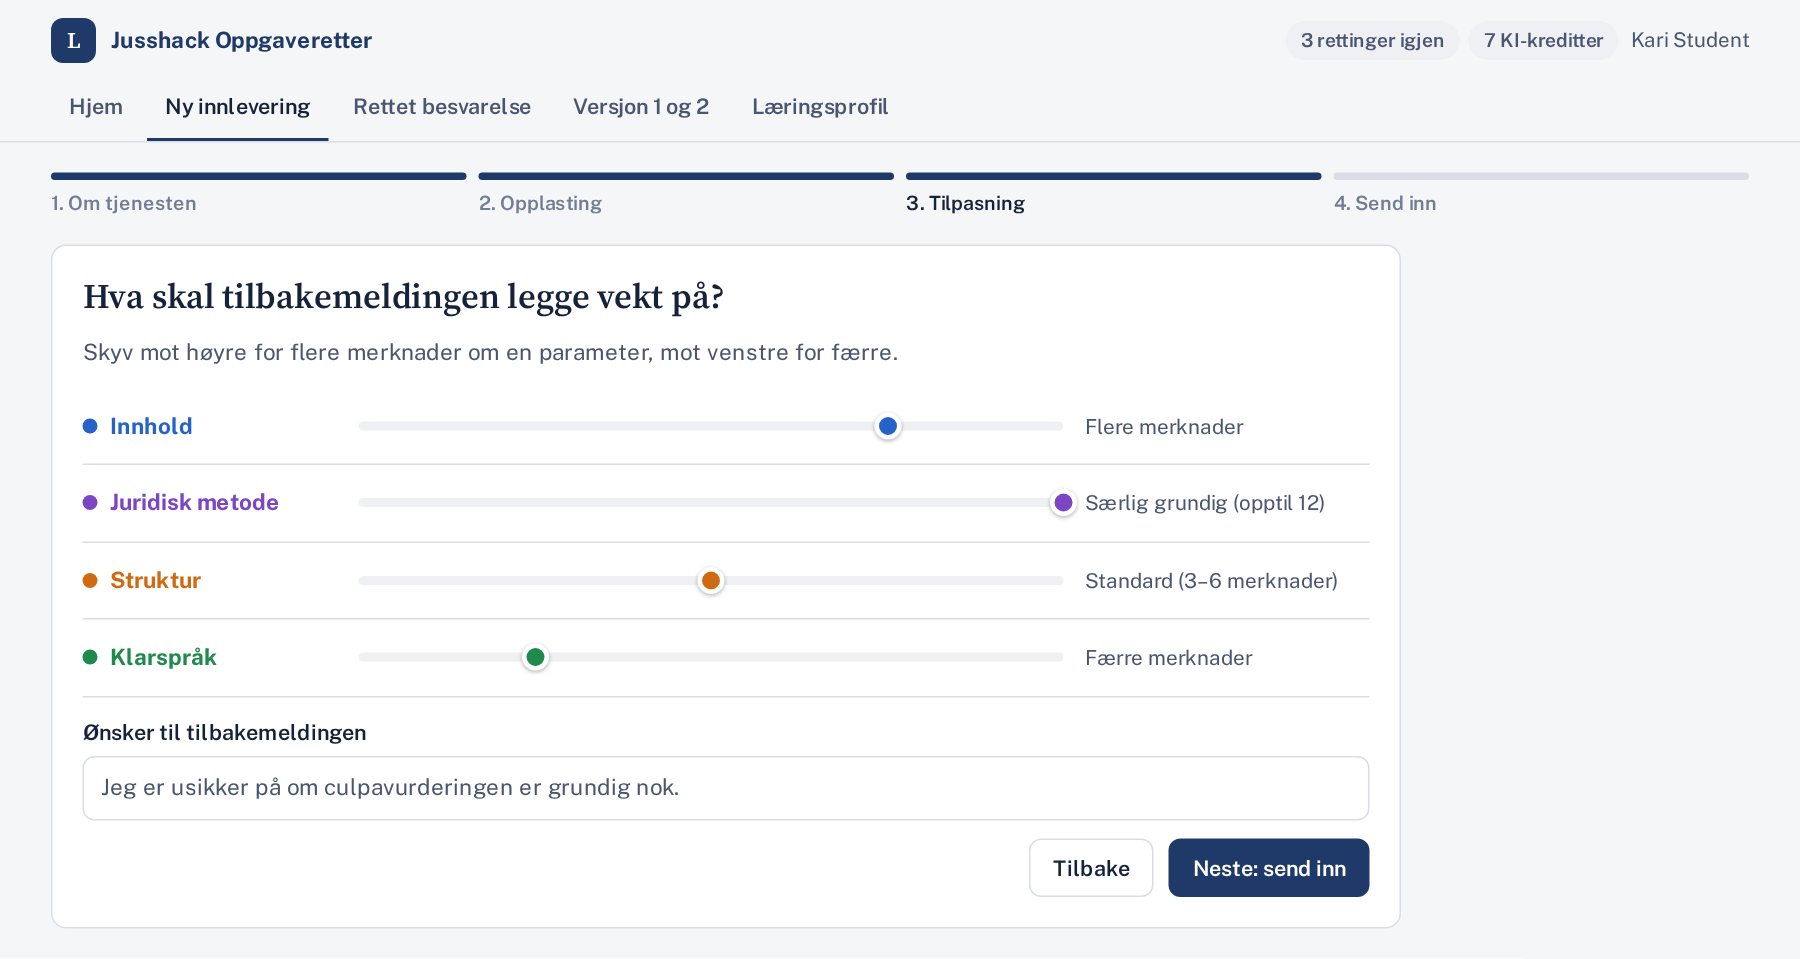Click the orange dot beside Struktur
This screenshot has height=959, width=1800.
tap(90, 580)
